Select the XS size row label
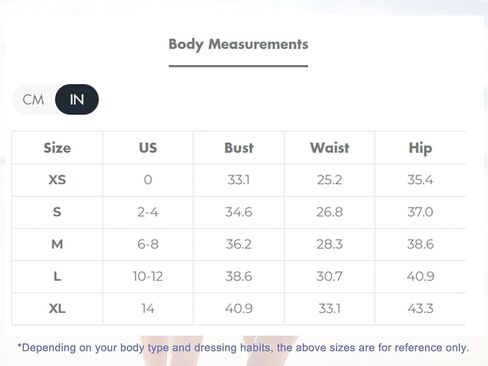 point(57,180)
